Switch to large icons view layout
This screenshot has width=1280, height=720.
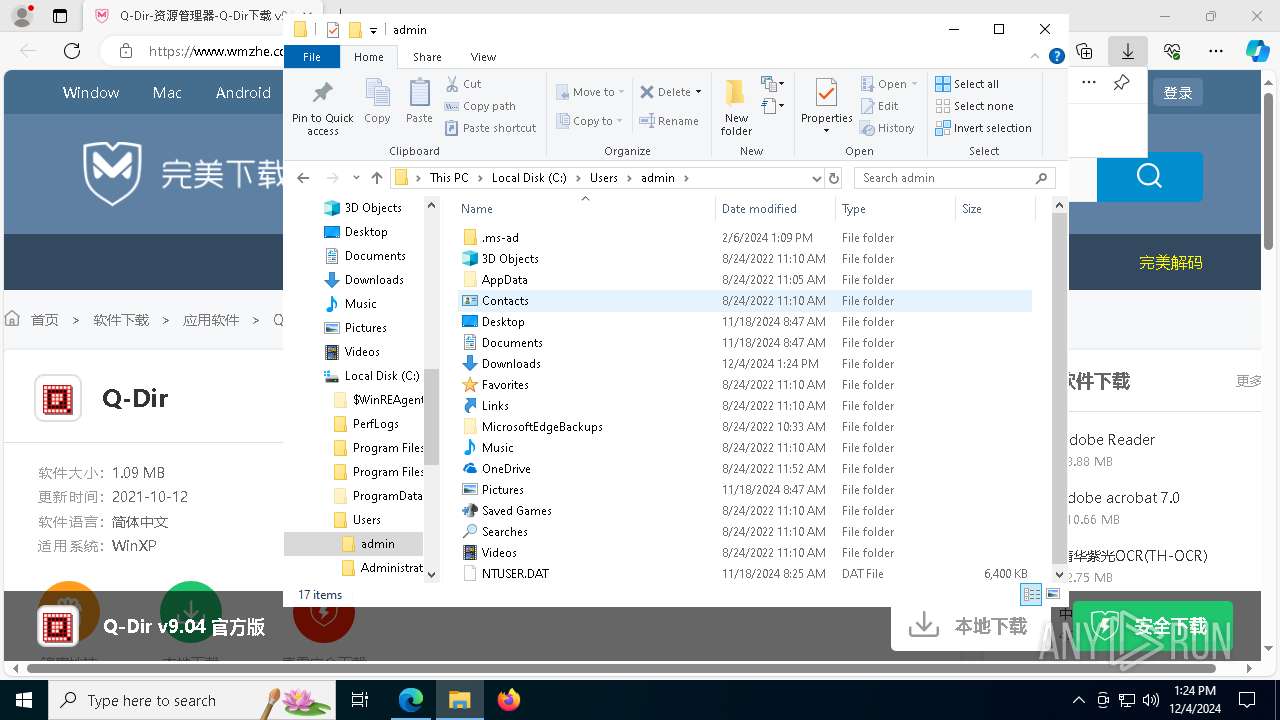point(1052,594)
